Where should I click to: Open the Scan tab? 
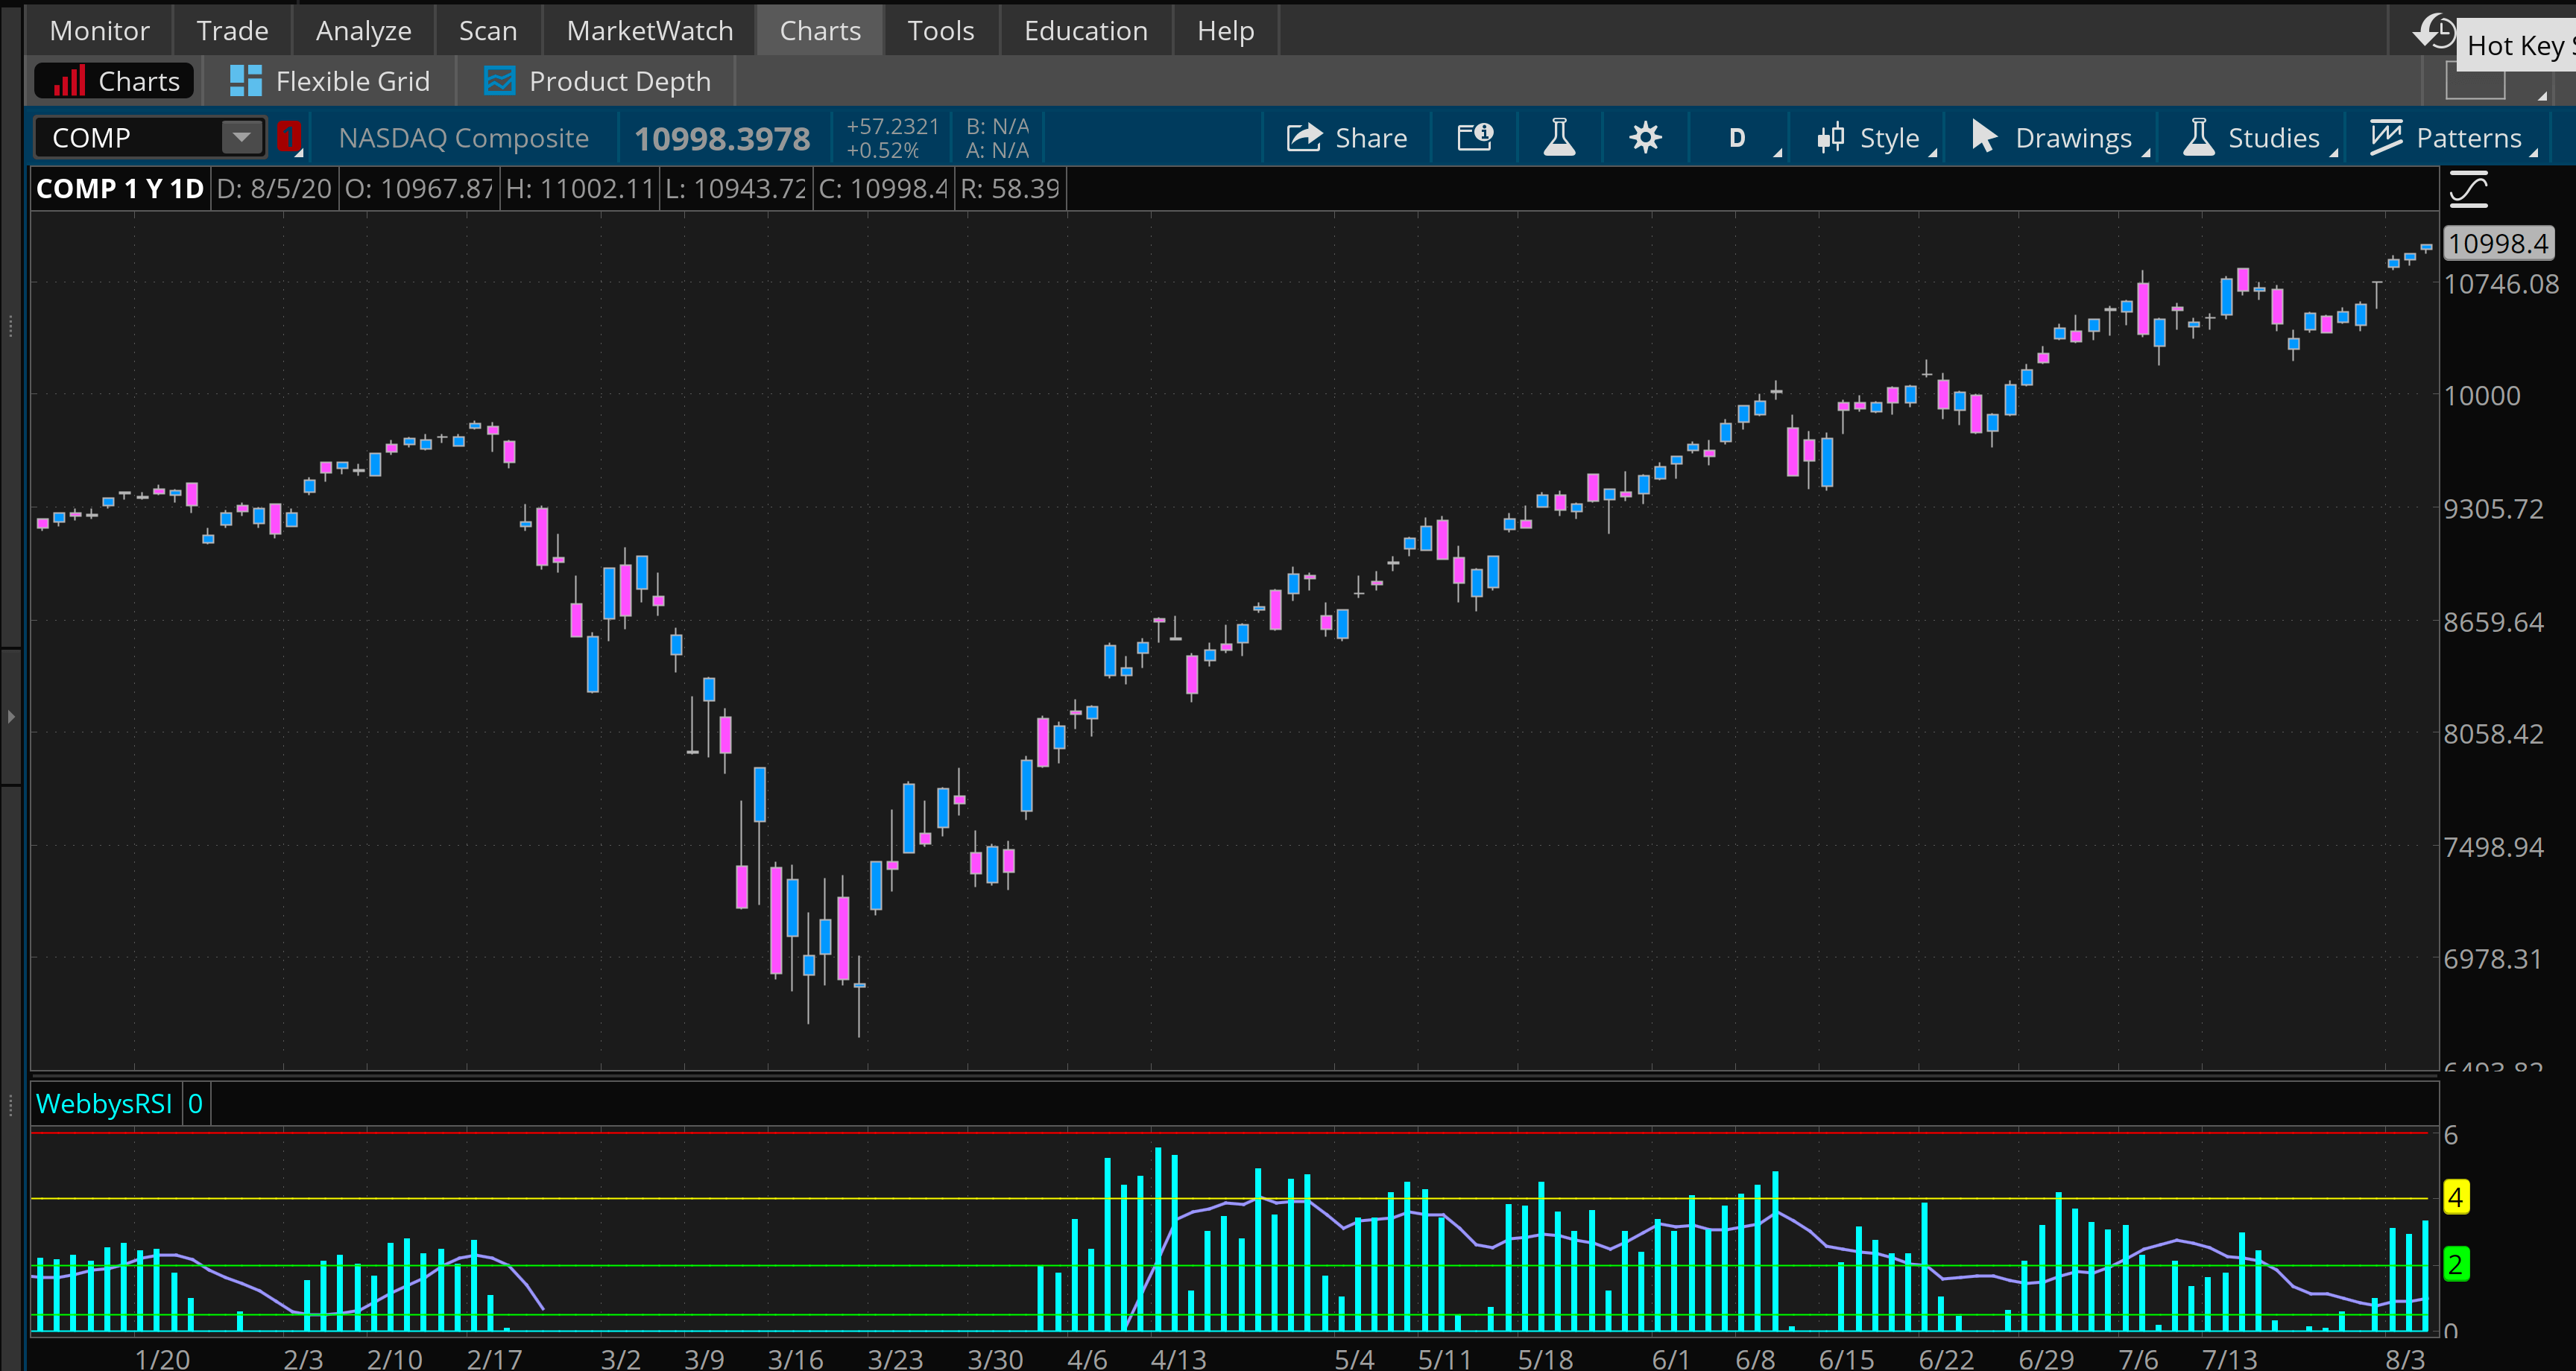[x=488, y=30]
